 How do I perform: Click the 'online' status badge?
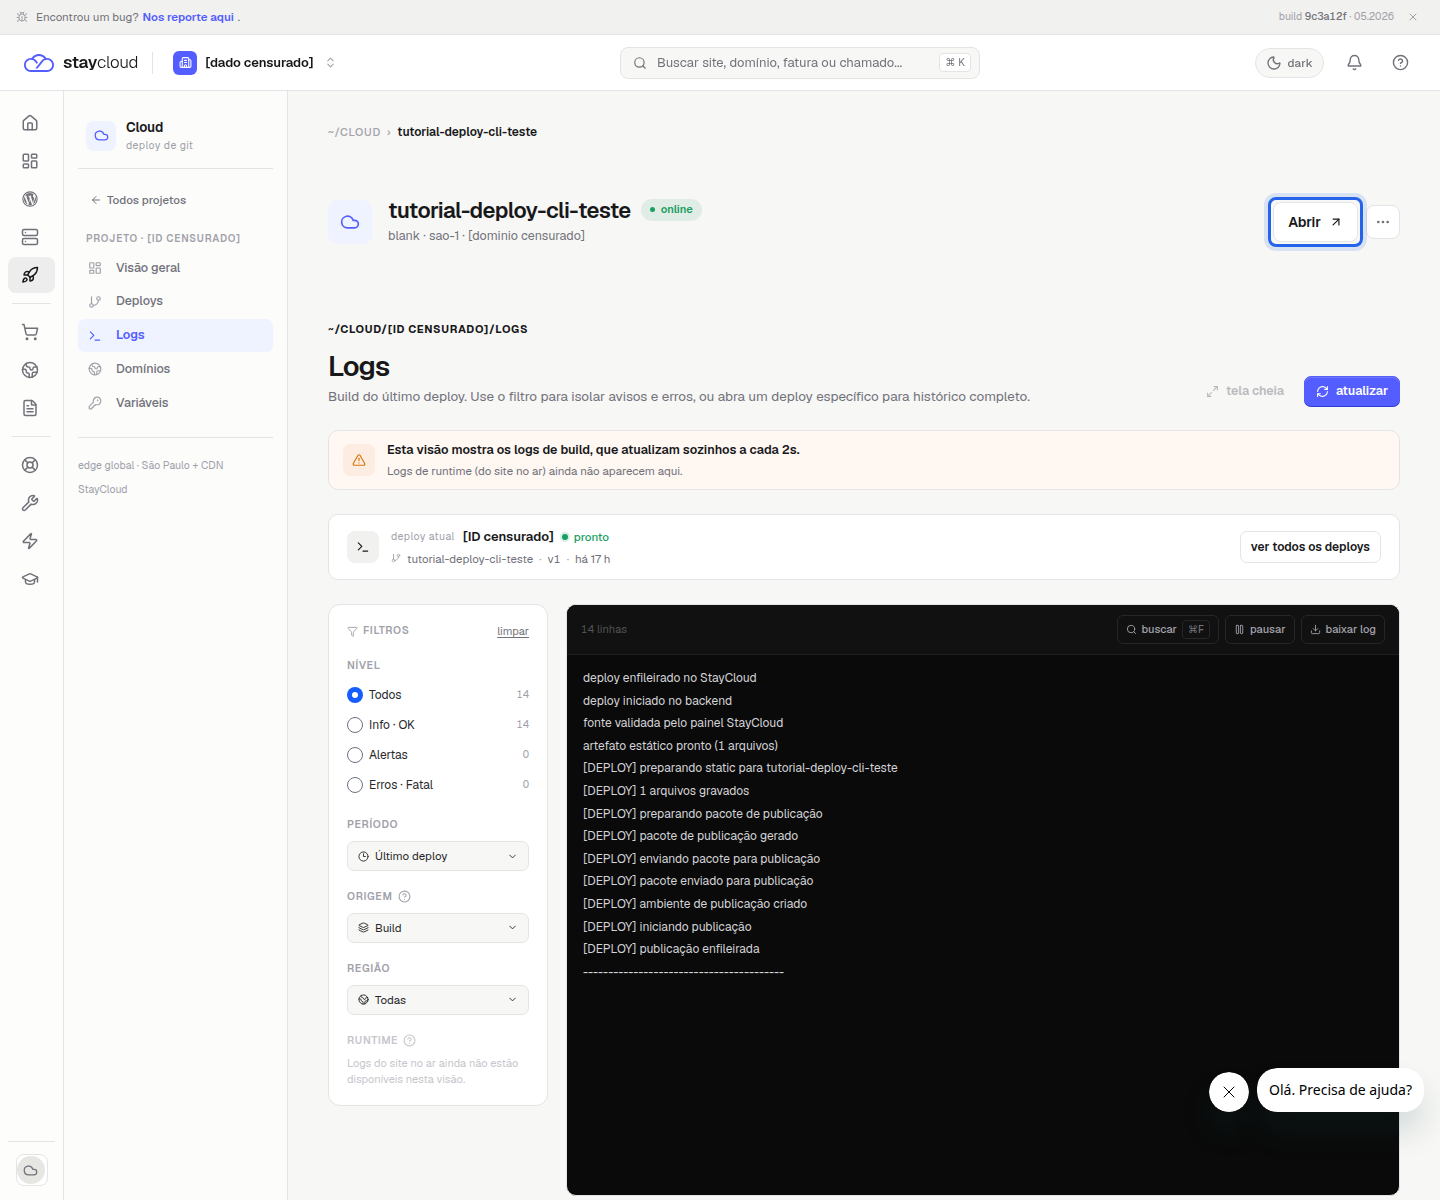pyautogui.click(x=671, y=210)
